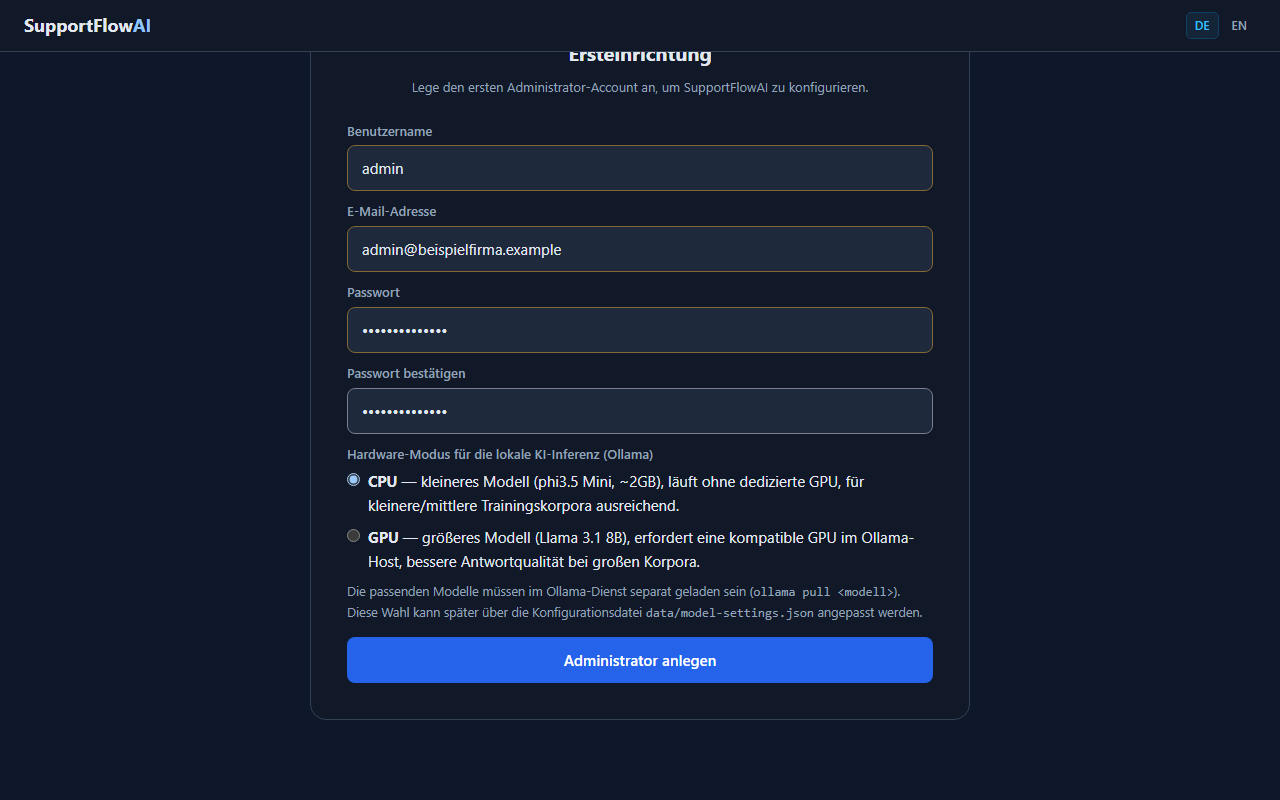Click the CPU option description text
1280x800 pixels.
(616, 494)
